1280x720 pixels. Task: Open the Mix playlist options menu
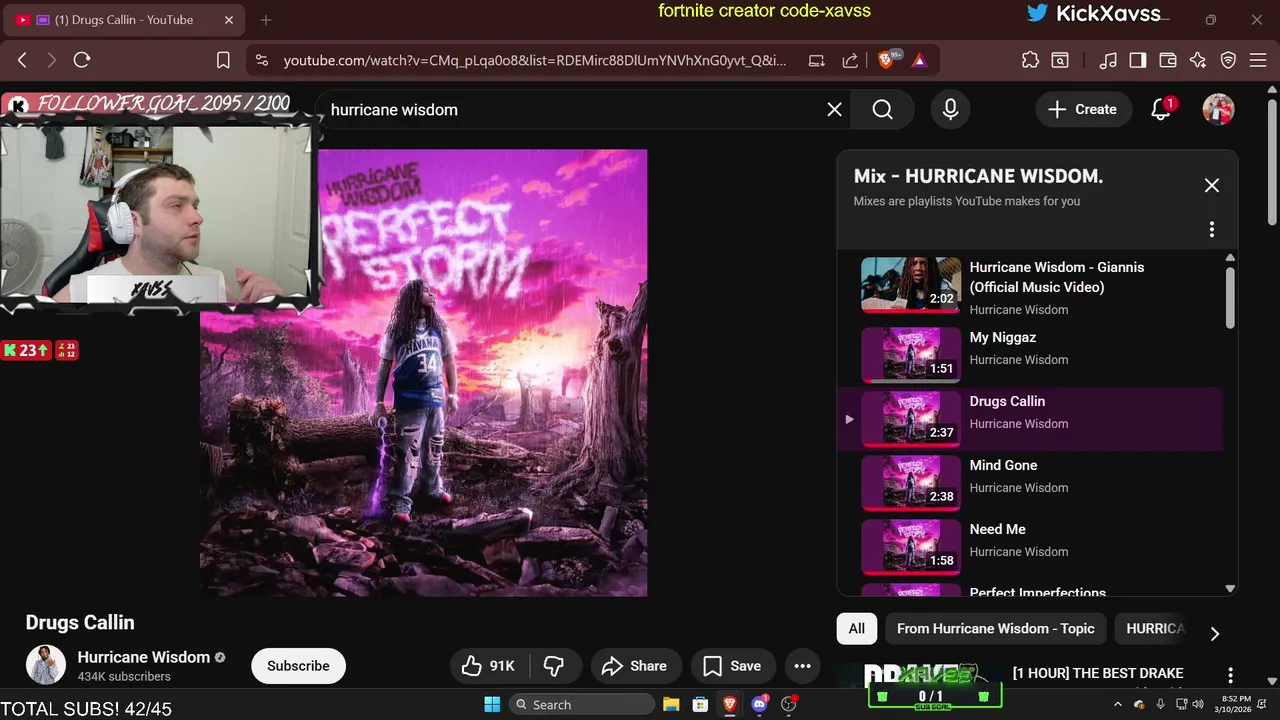(1212, 230)
